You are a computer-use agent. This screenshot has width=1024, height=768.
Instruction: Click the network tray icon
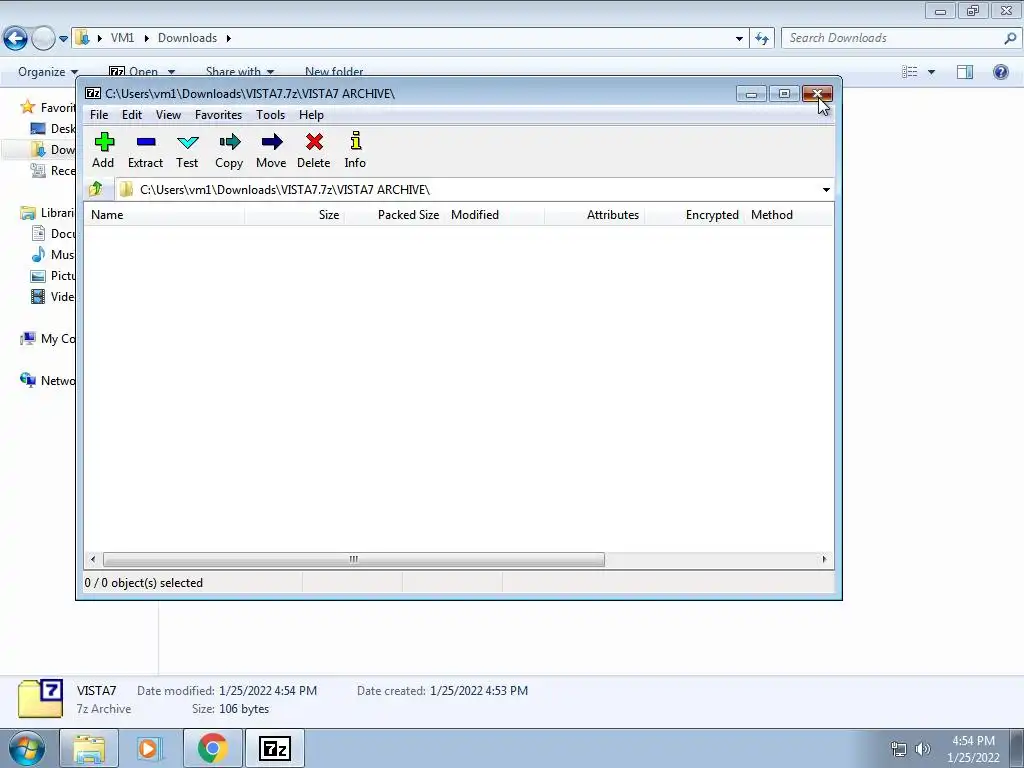coord(899,749)
